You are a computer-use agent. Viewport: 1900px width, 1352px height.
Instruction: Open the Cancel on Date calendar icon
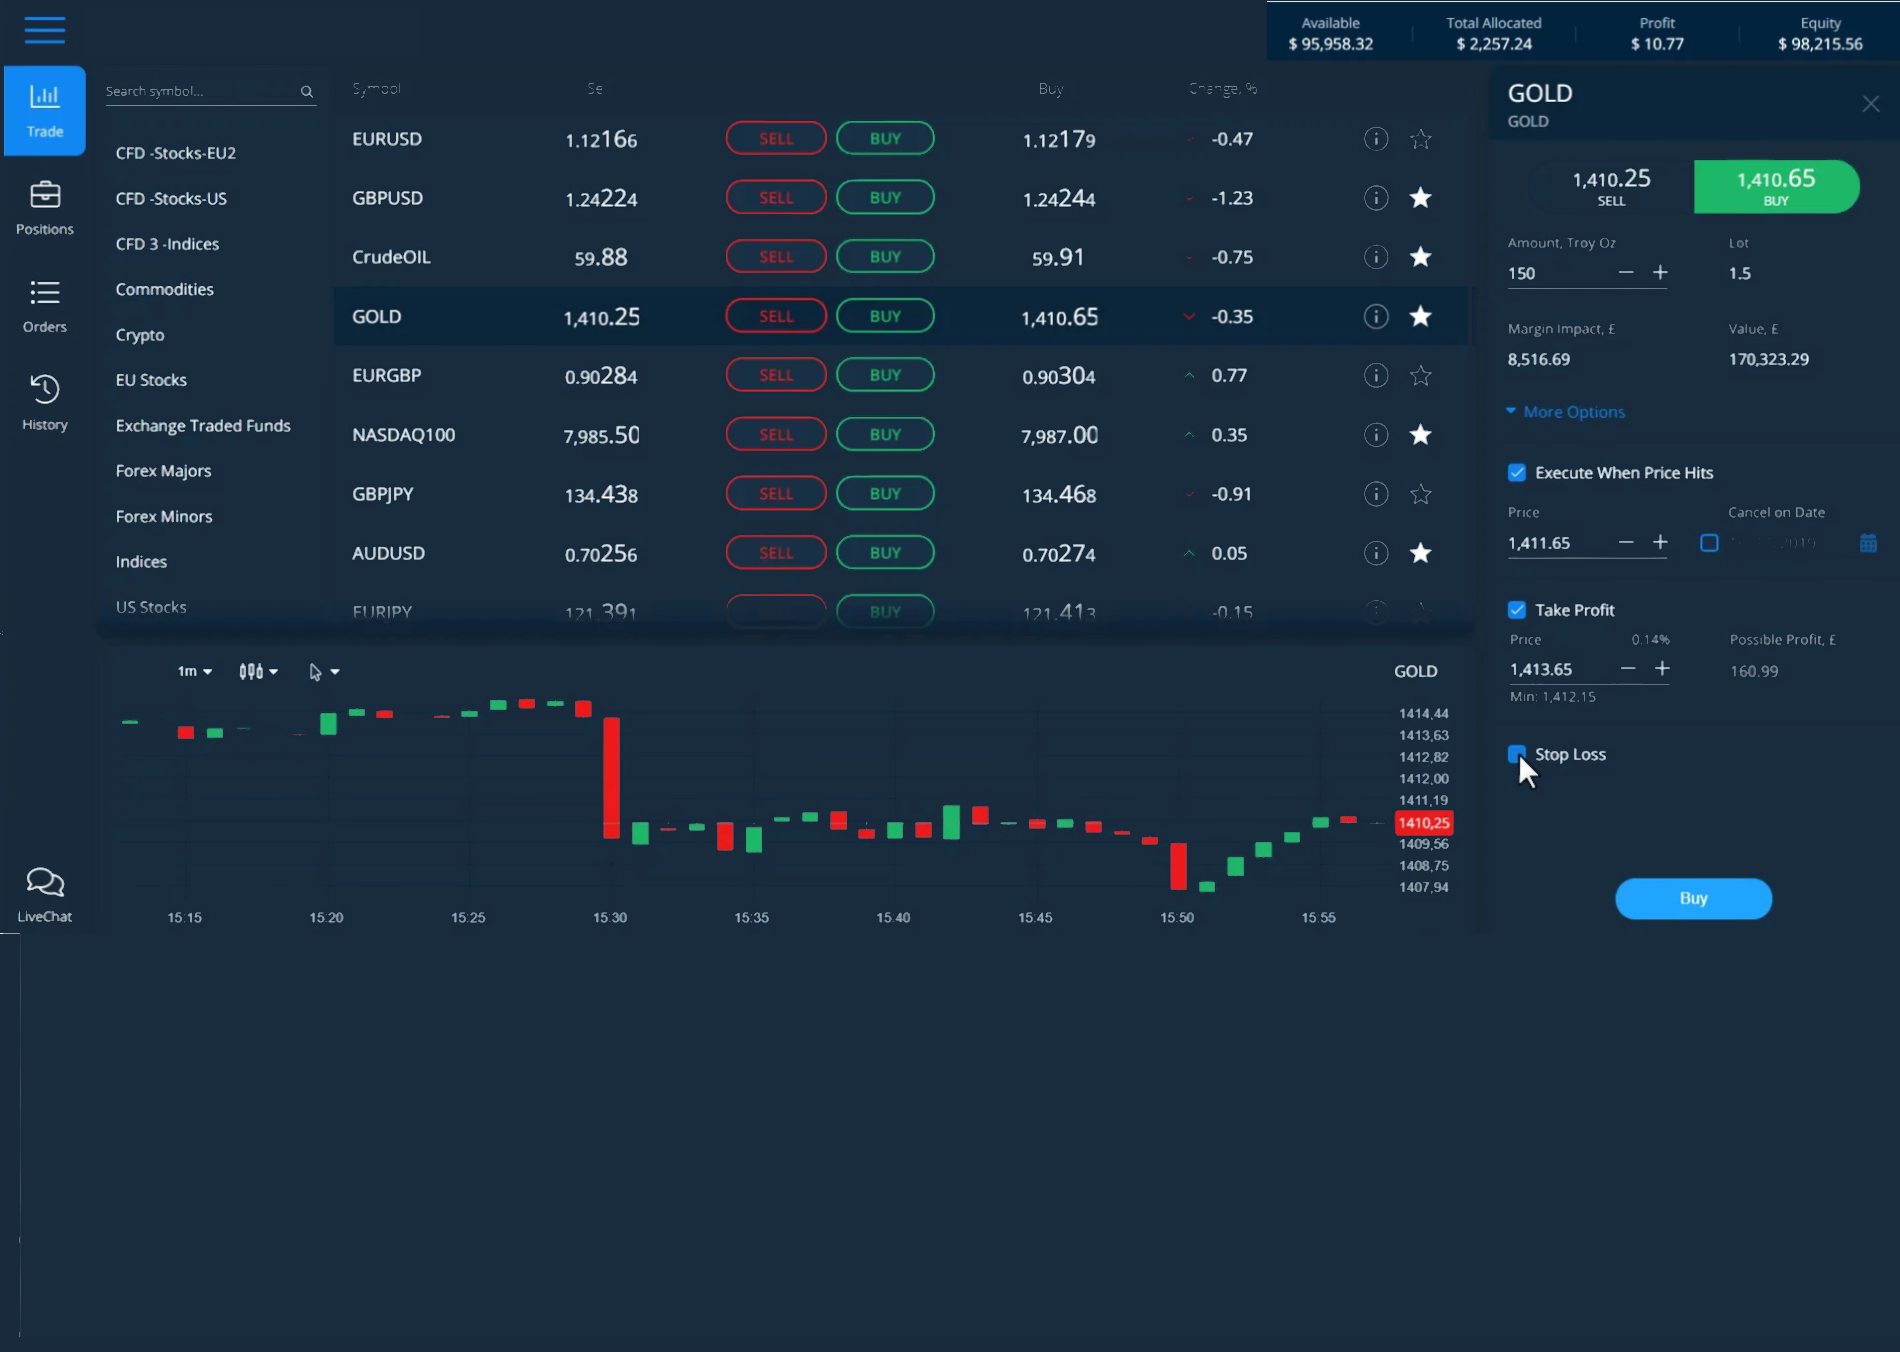point(1868,543)
